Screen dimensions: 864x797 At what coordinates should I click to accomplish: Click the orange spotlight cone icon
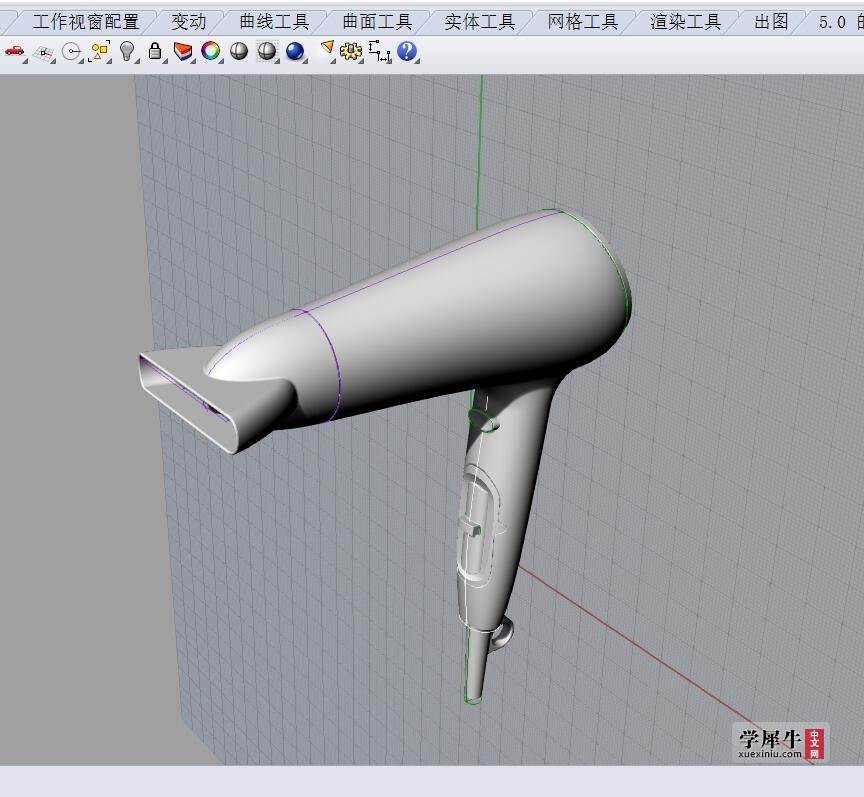click(328, 50)
